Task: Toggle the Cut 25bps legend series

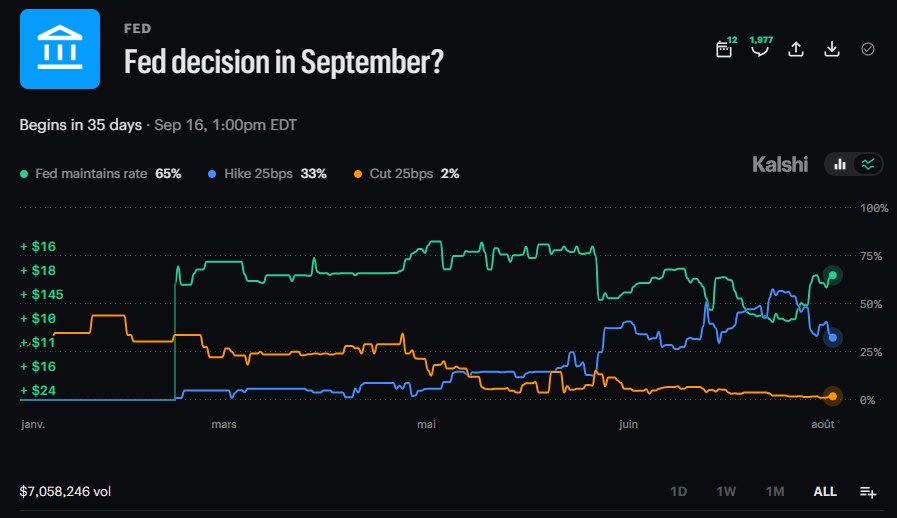Action: [x=406, y=173]
